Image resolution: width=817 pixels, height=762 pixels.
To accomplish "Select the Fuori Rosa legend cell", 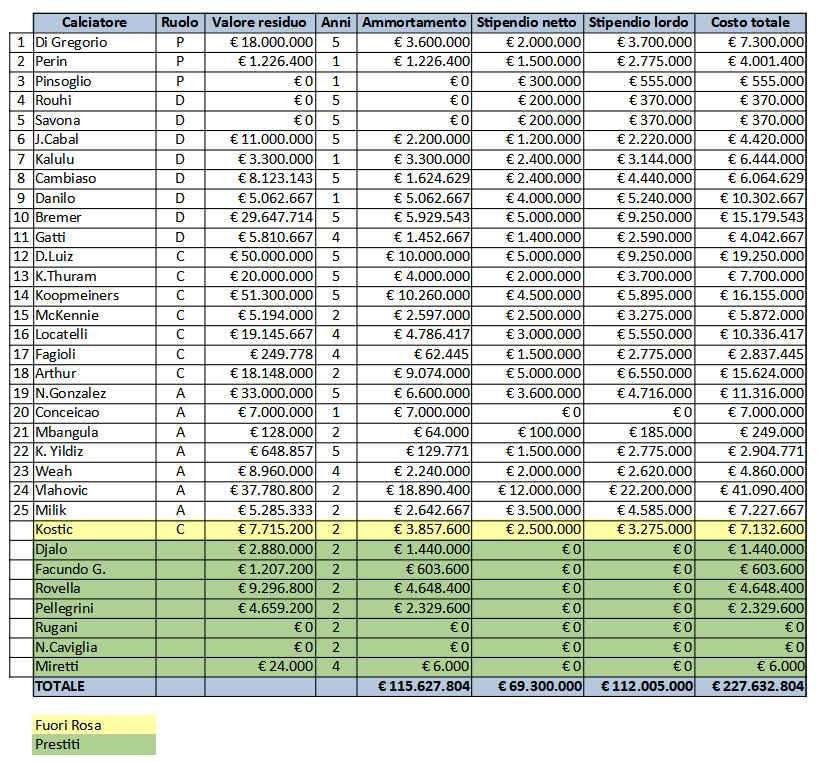I will [x=94, y=725].
